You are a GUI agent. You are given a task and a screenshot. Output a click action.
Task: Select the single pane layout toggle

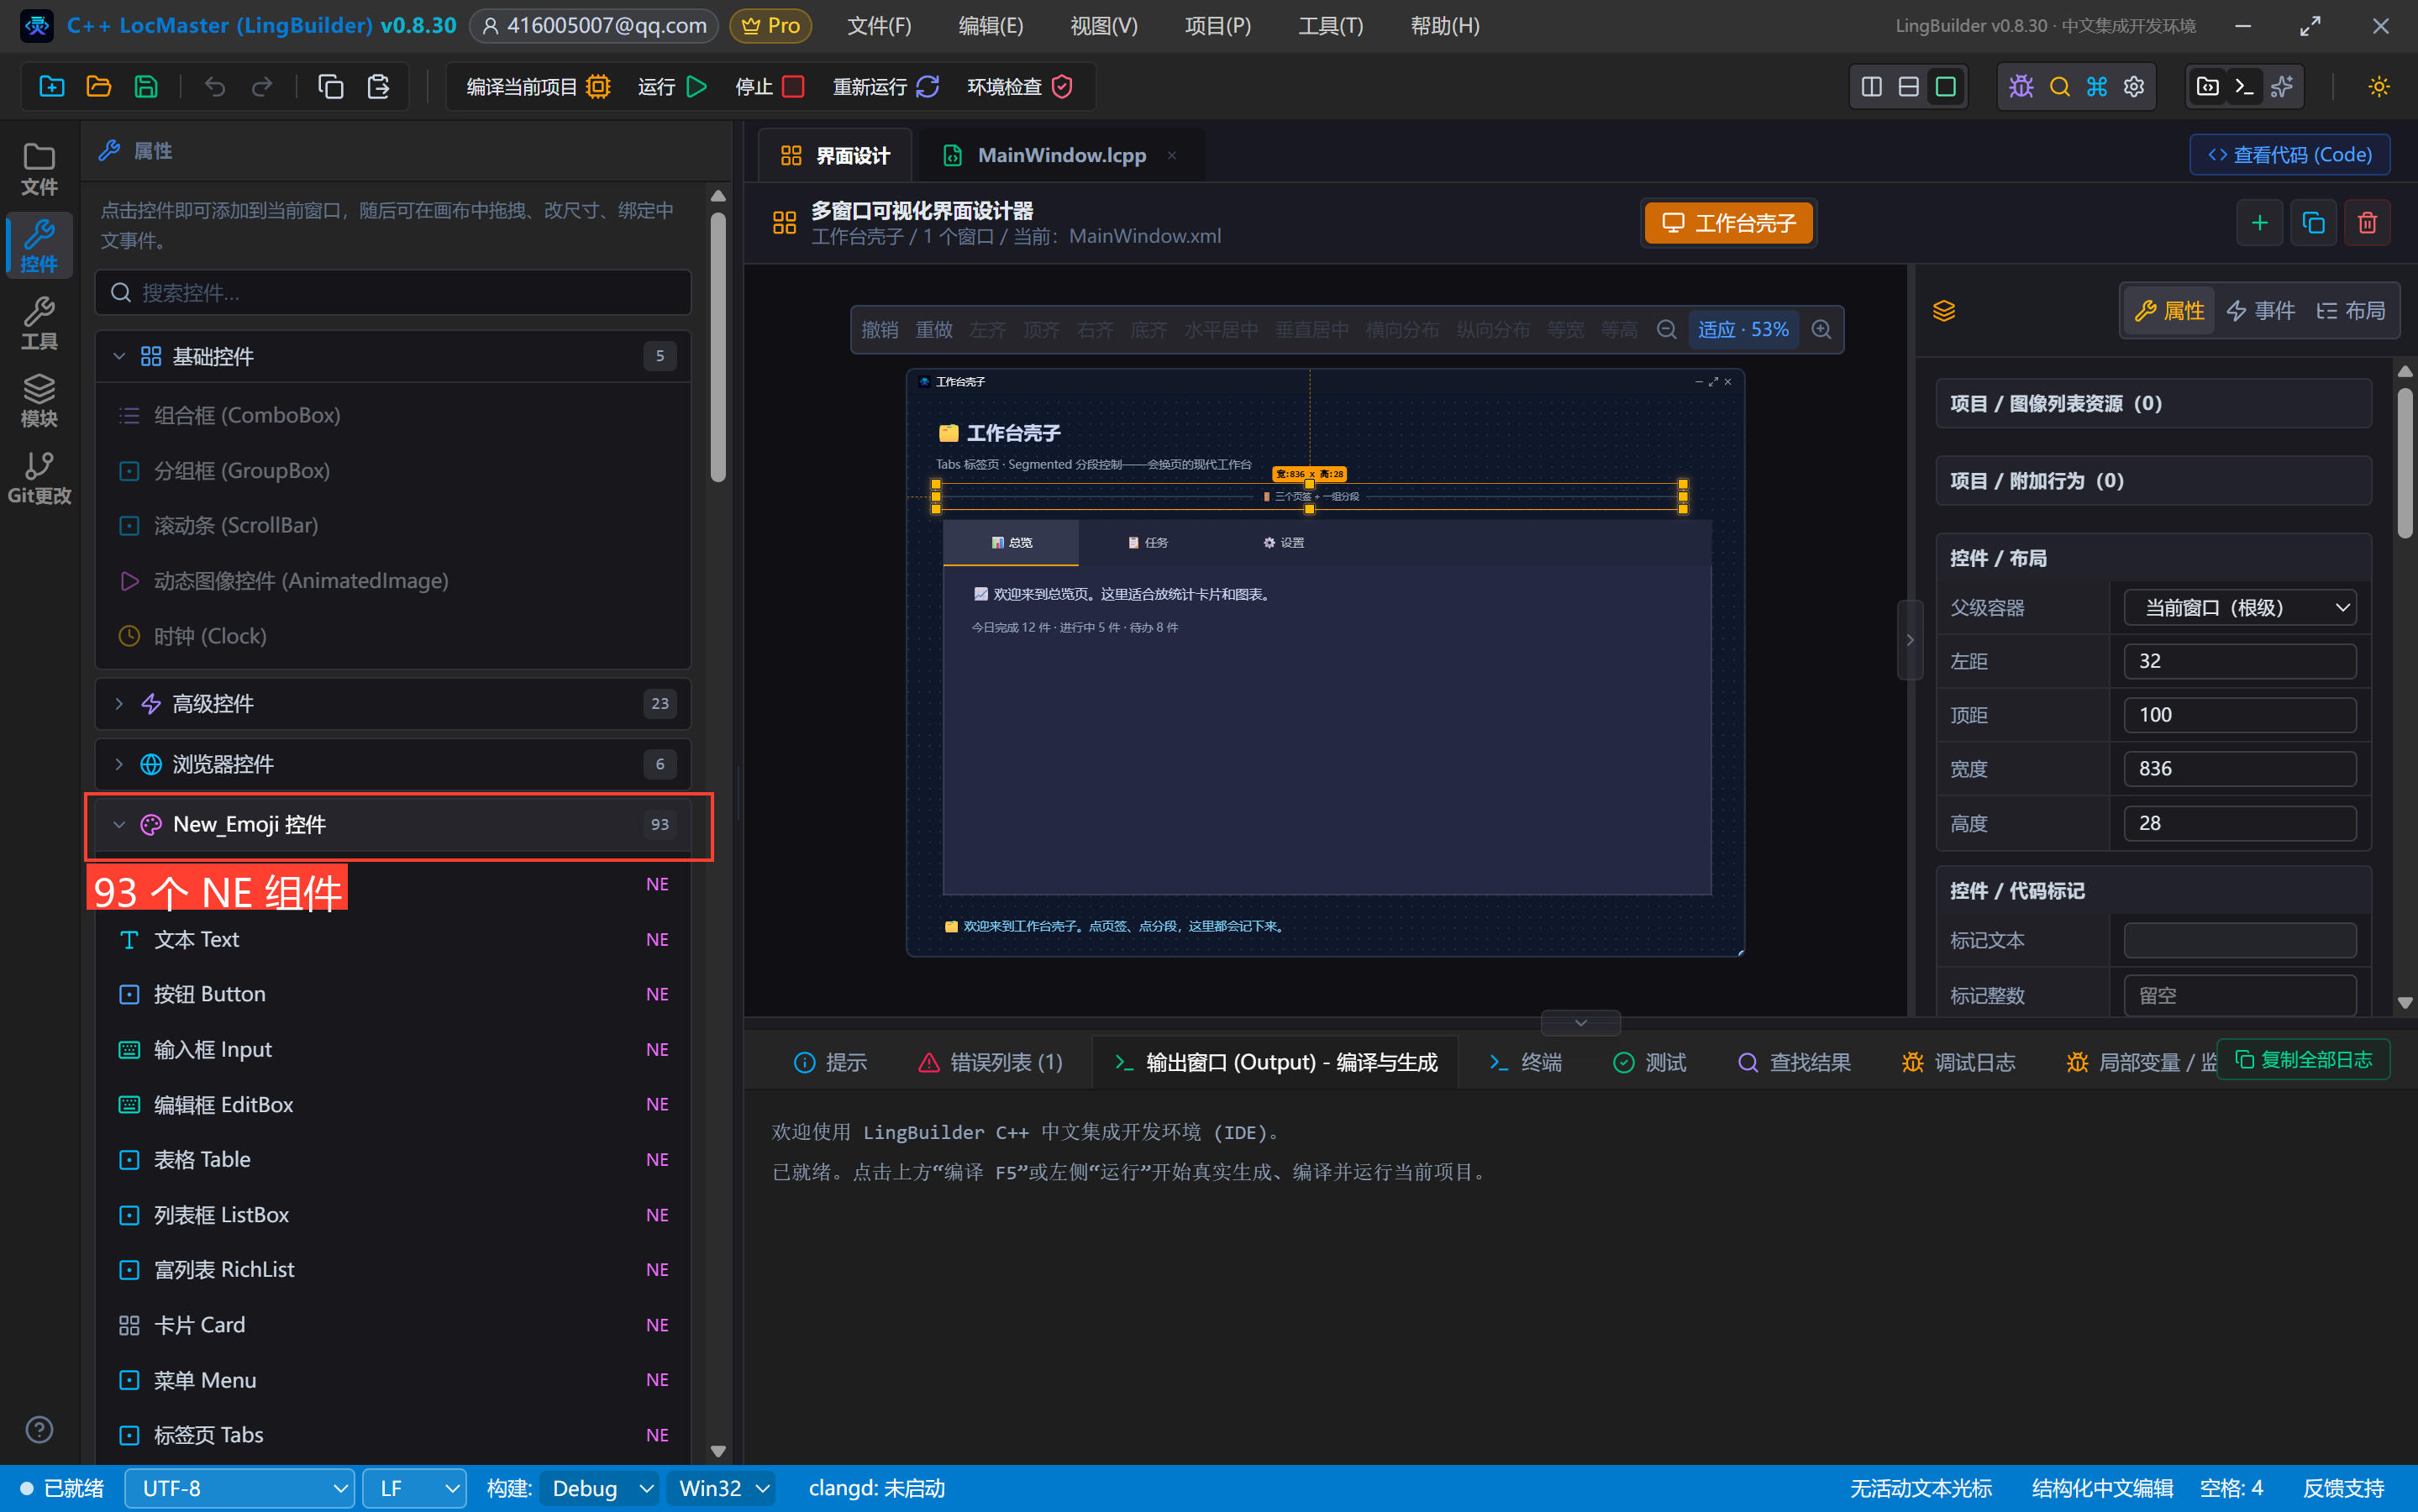tap(1945, 87)
